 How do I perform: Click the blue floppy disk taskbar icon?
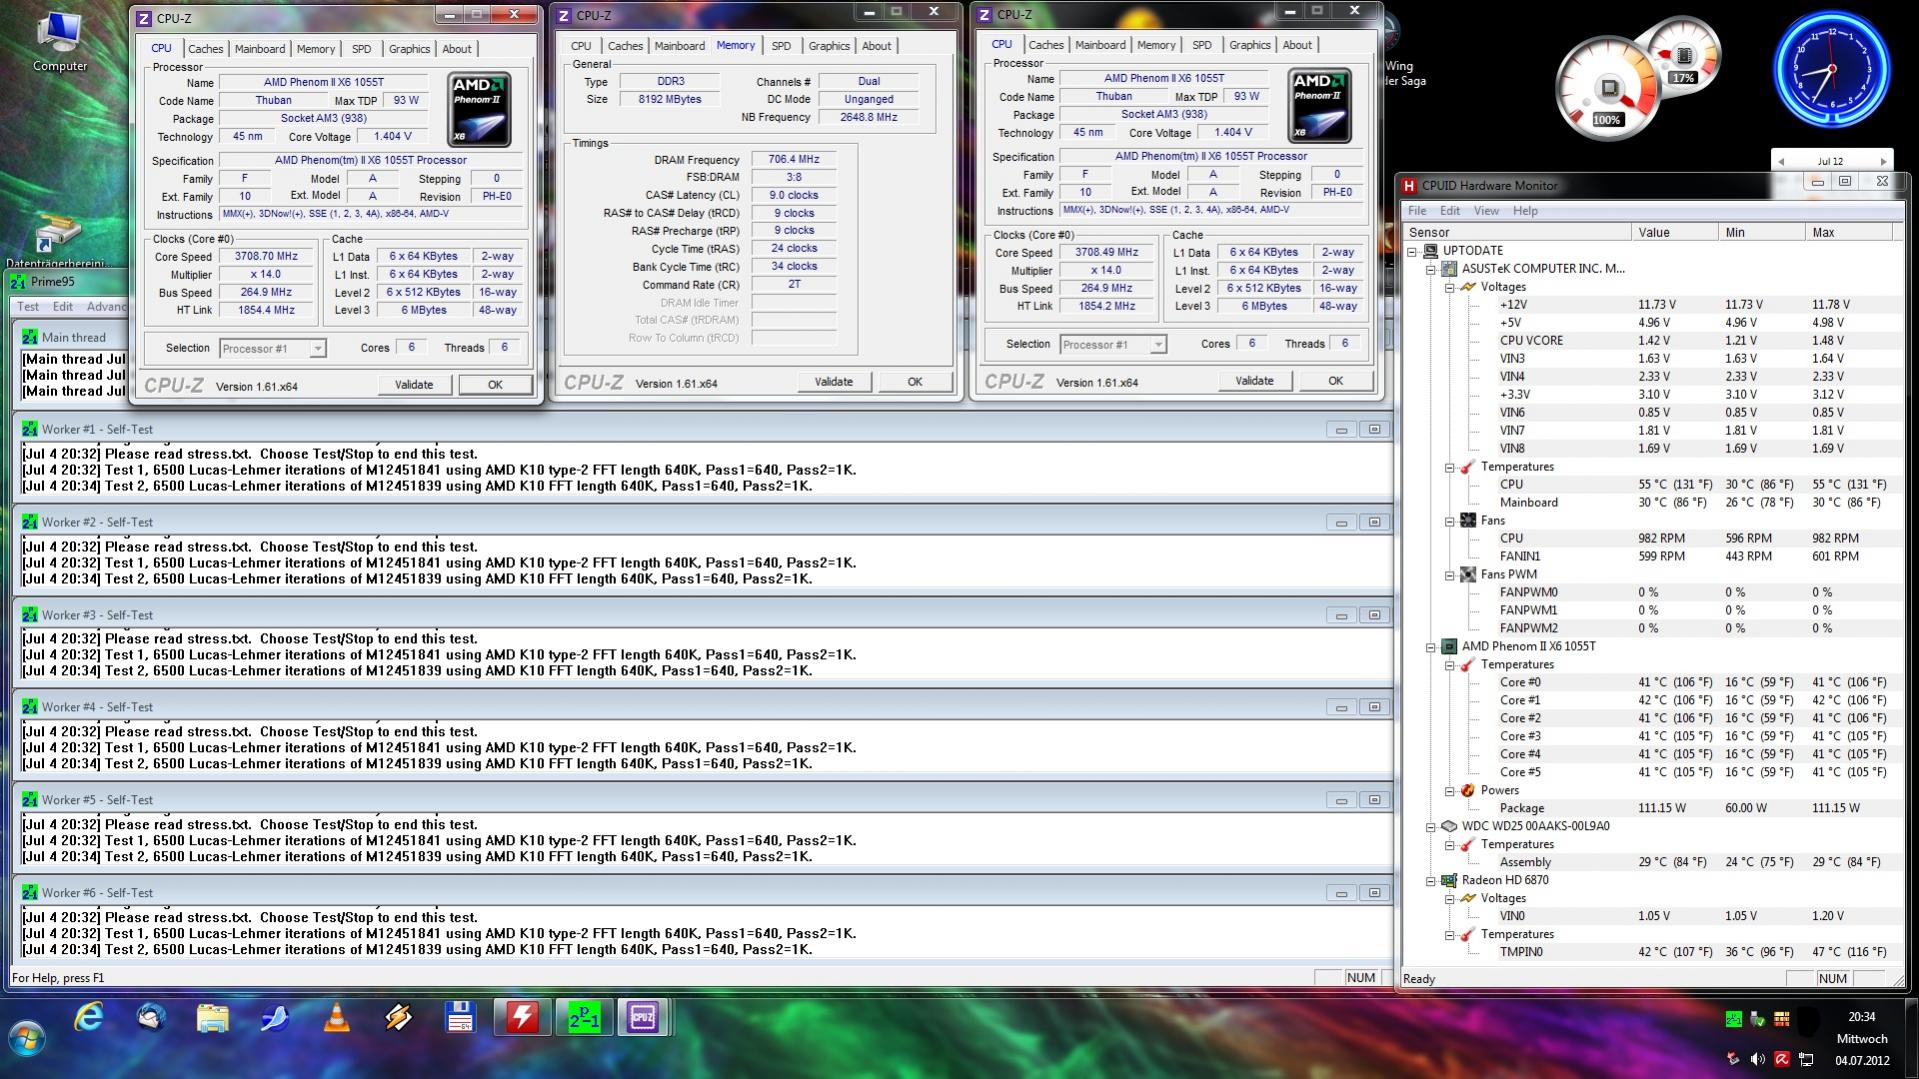tap(460, 1018)
